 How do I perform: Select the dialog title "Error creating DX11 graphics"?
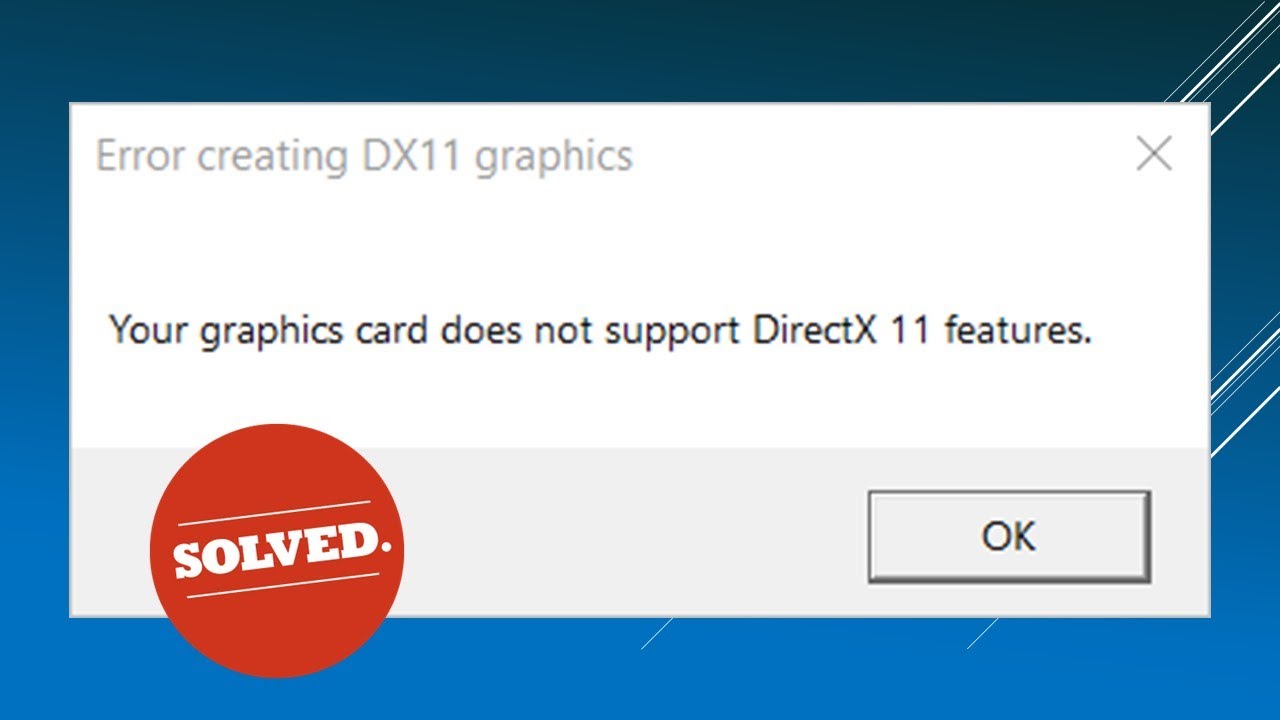[364, 157]
